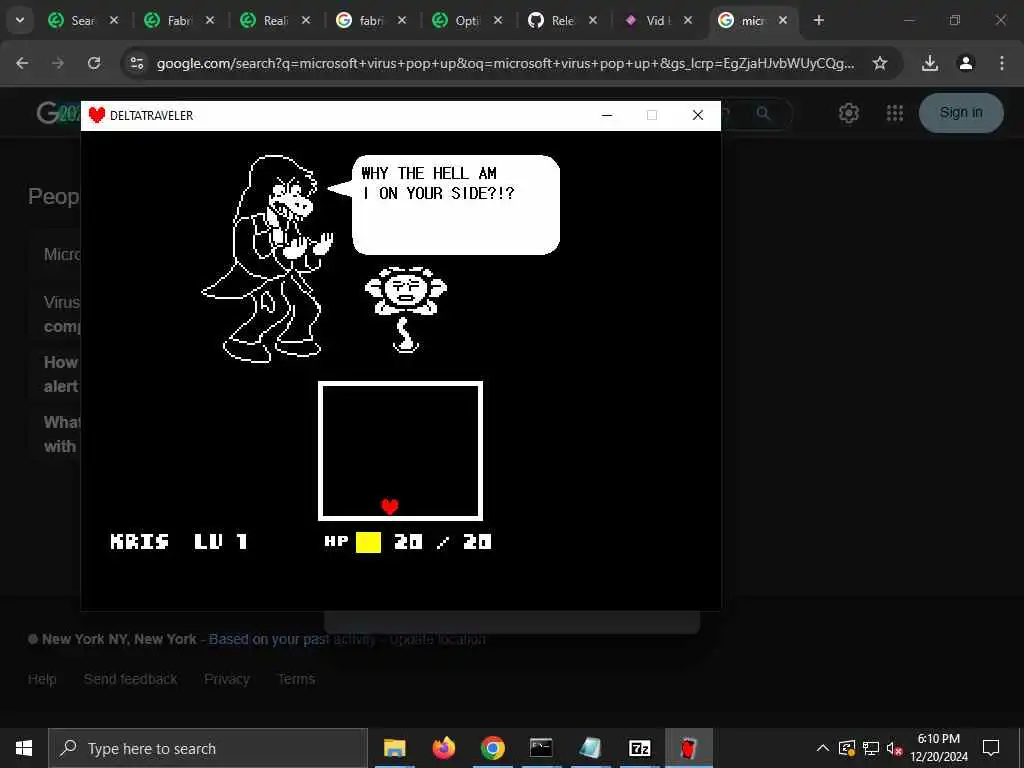Image resolution: width=1024 pixels, height=768 pixels.
Task: Open the Terms footer link
Action: tap(296, 679)
